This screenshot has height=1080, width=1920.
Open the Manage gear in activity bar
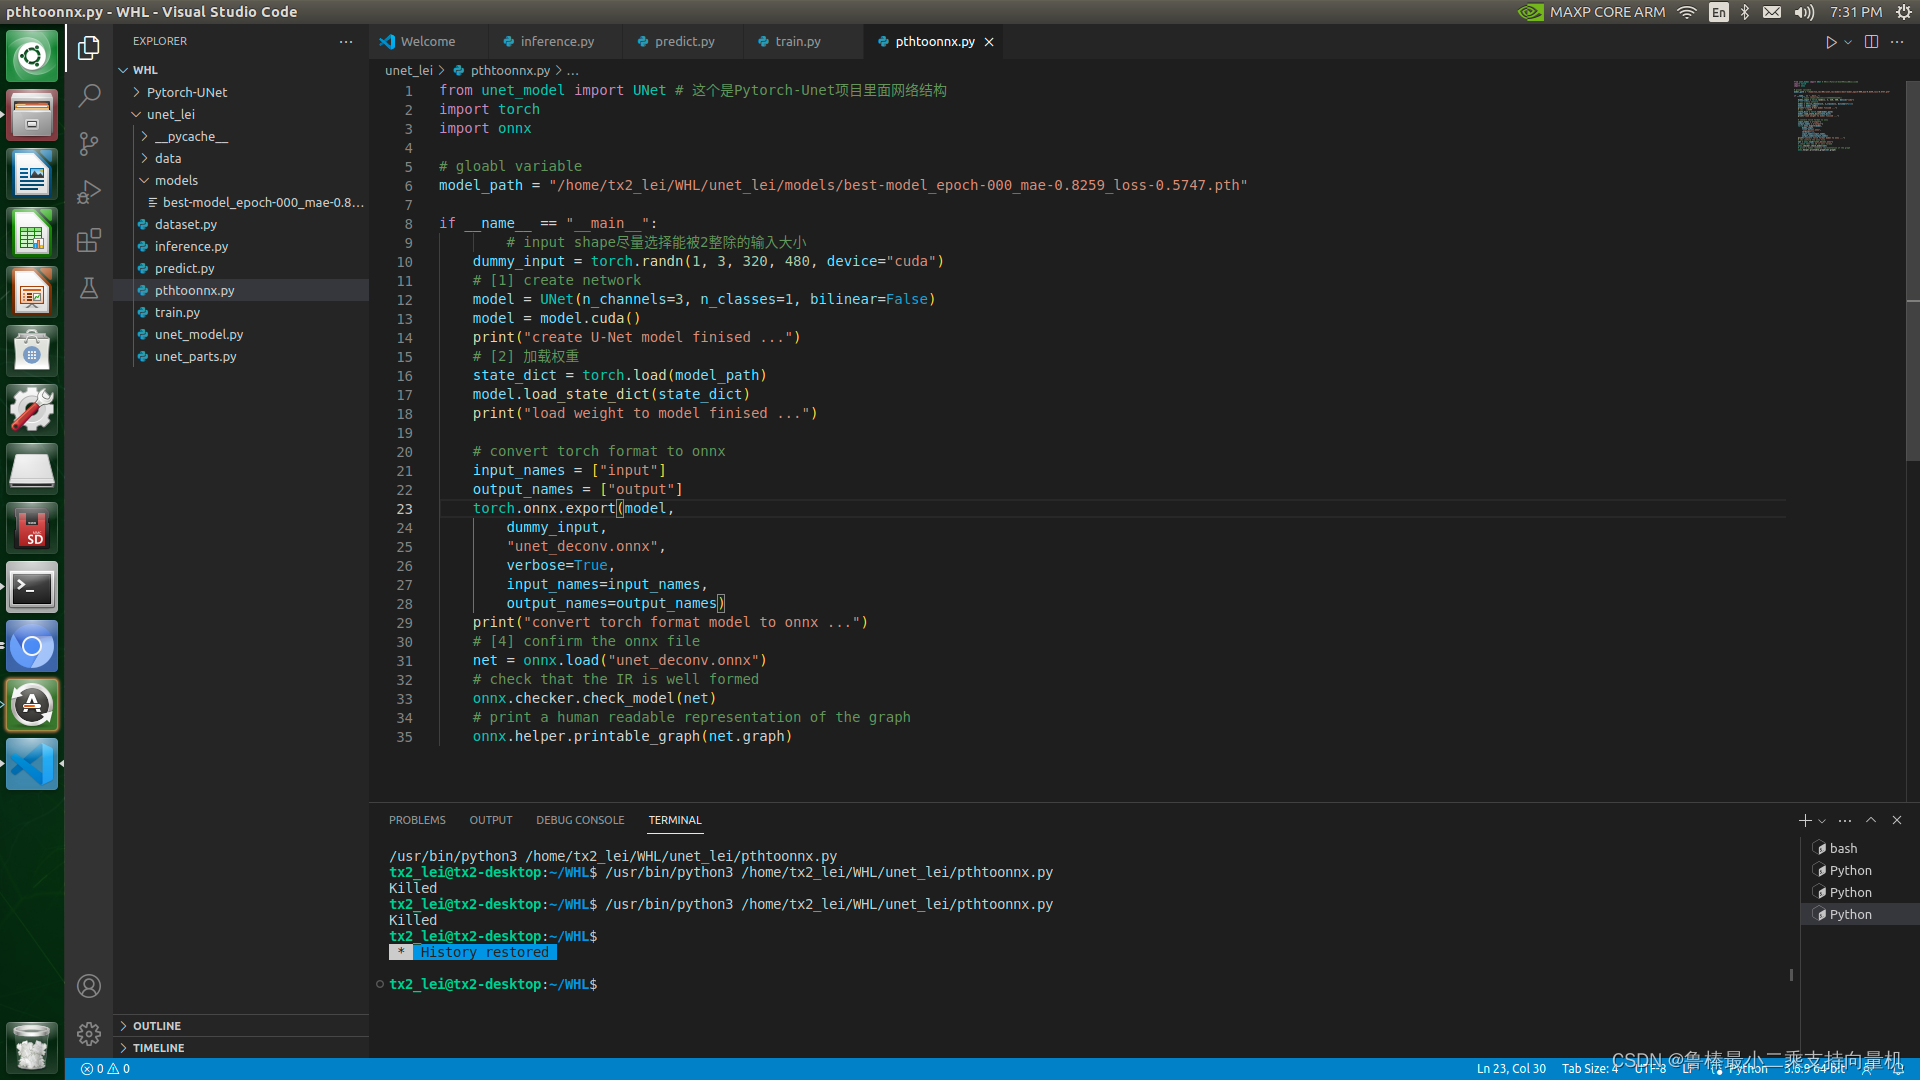click(89, 1034)
